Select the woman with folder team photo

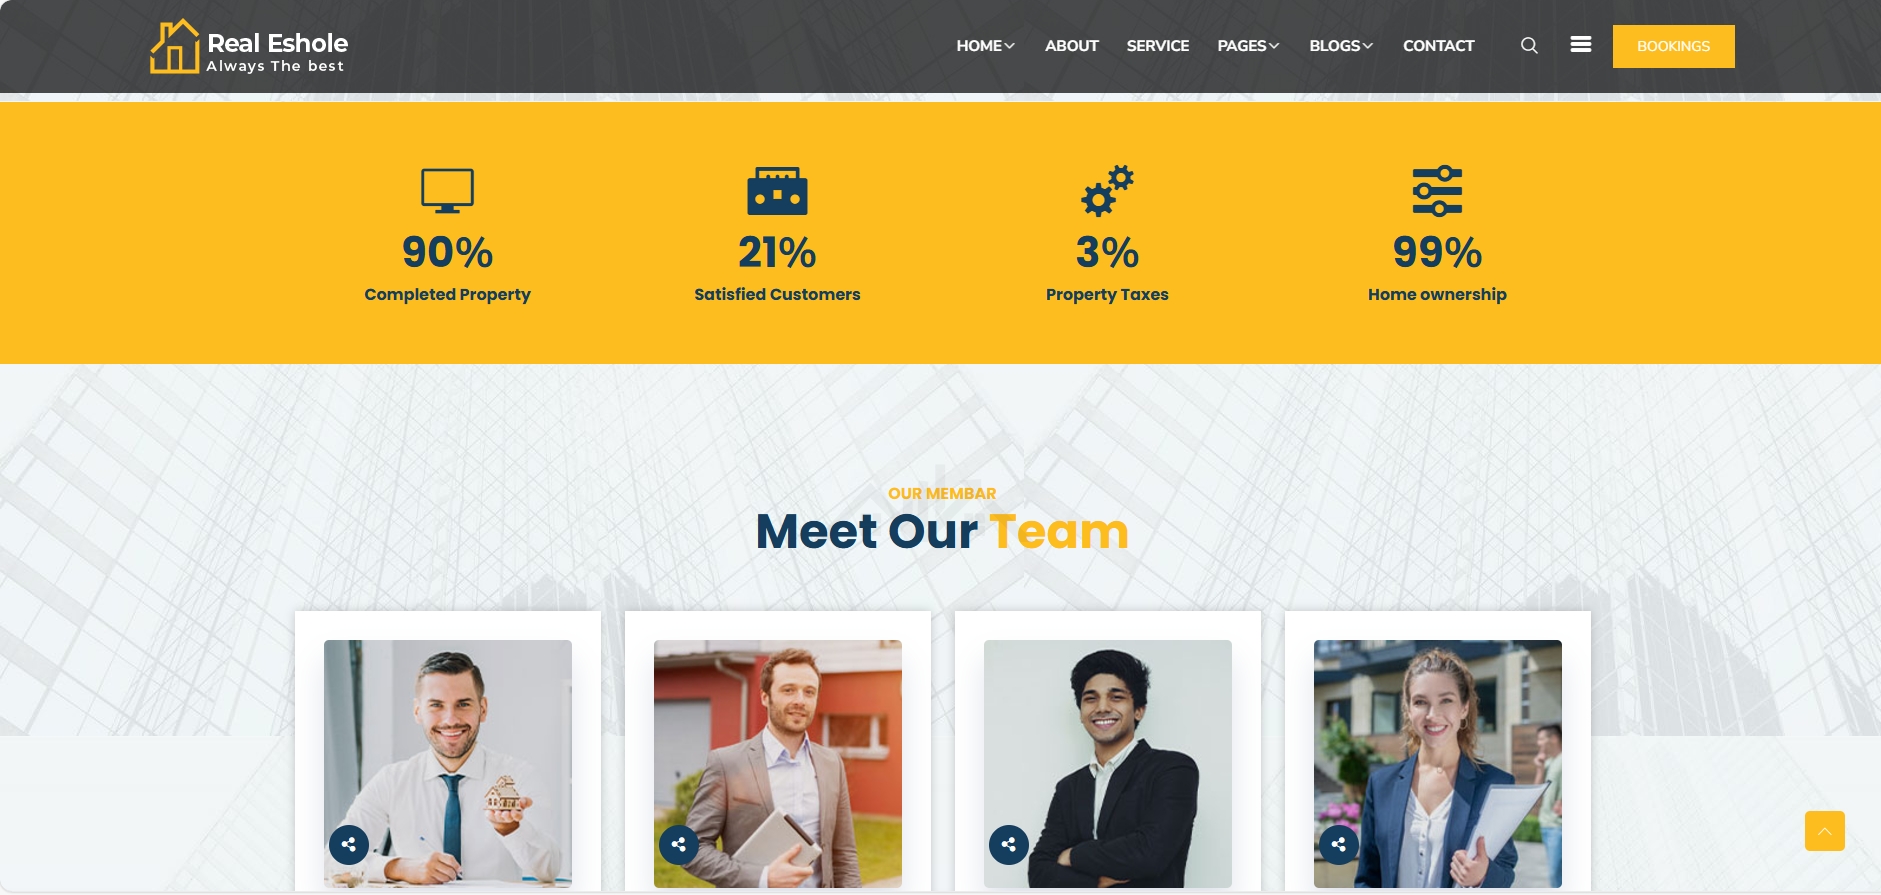tap(1438, 764)
